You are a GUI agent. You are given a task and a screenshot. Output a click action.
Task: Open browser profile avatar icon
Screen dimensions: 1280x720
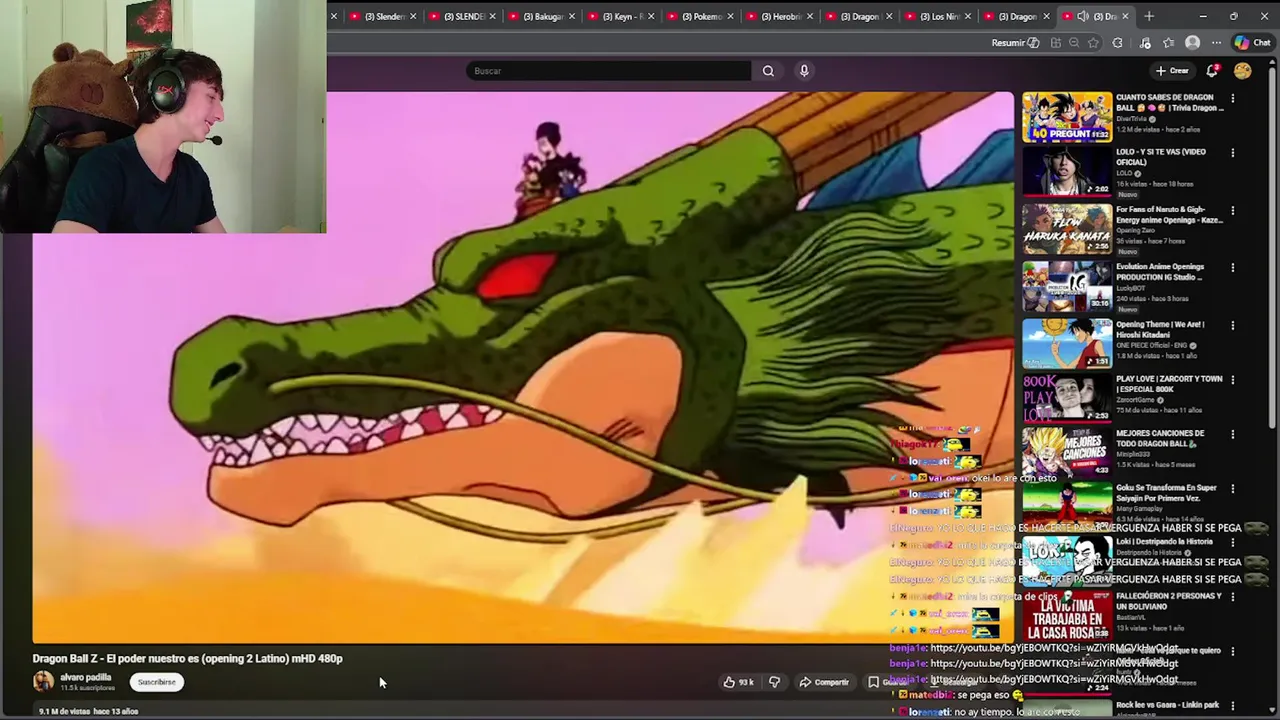[1192, 43]
